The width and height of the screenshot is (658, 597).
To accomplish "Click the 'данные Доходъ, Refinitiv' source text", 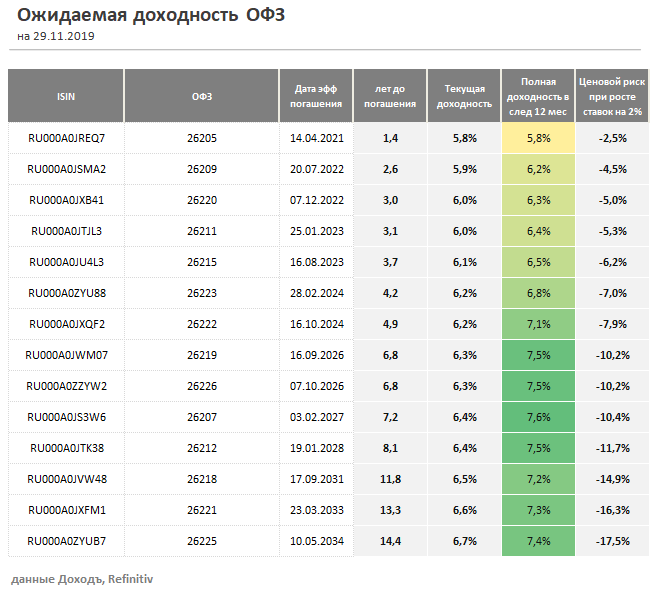I will pyautogui.click(x=82, y=579).
